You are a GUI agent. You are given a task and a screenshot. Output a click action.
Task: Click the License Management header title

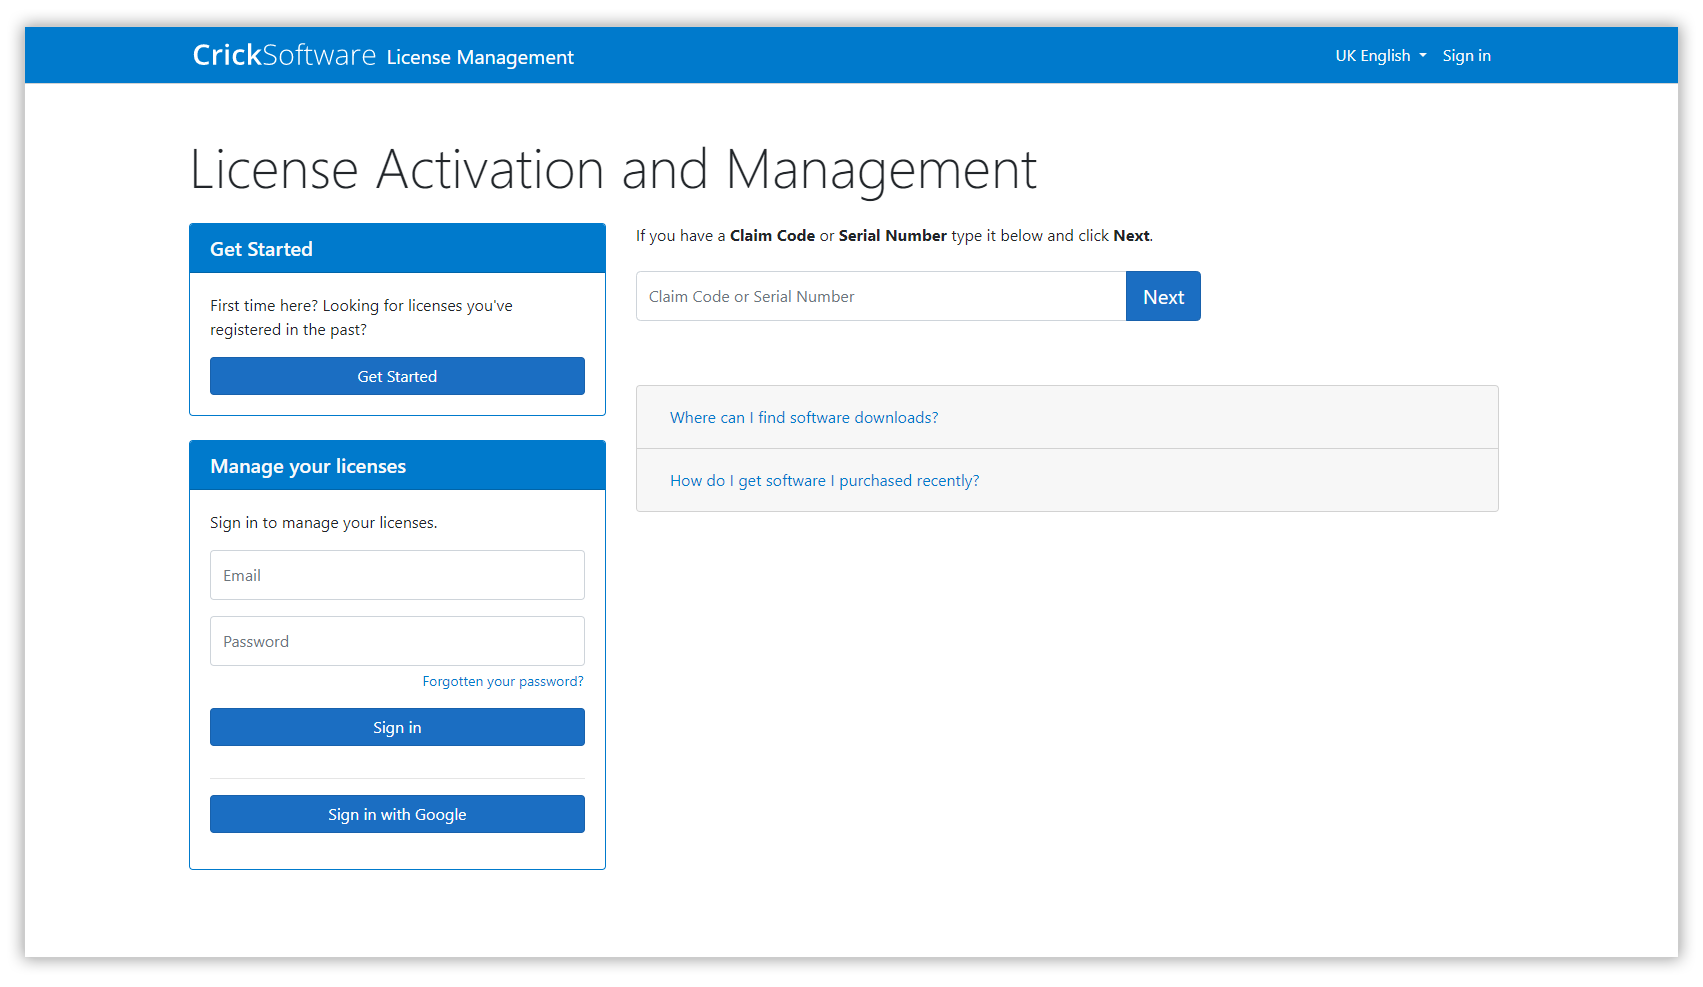tap(480, 57)
